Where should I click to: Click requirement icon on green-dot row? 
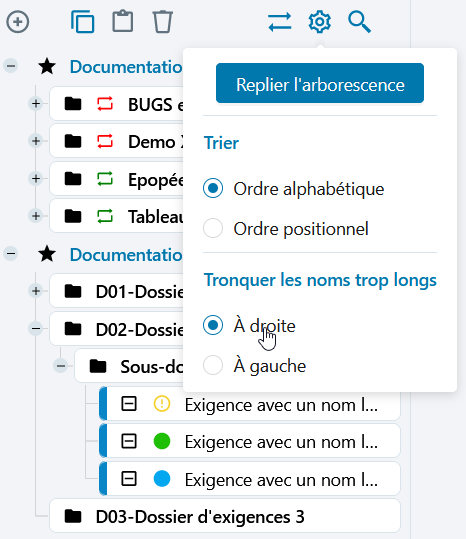[x=129, y=441]
